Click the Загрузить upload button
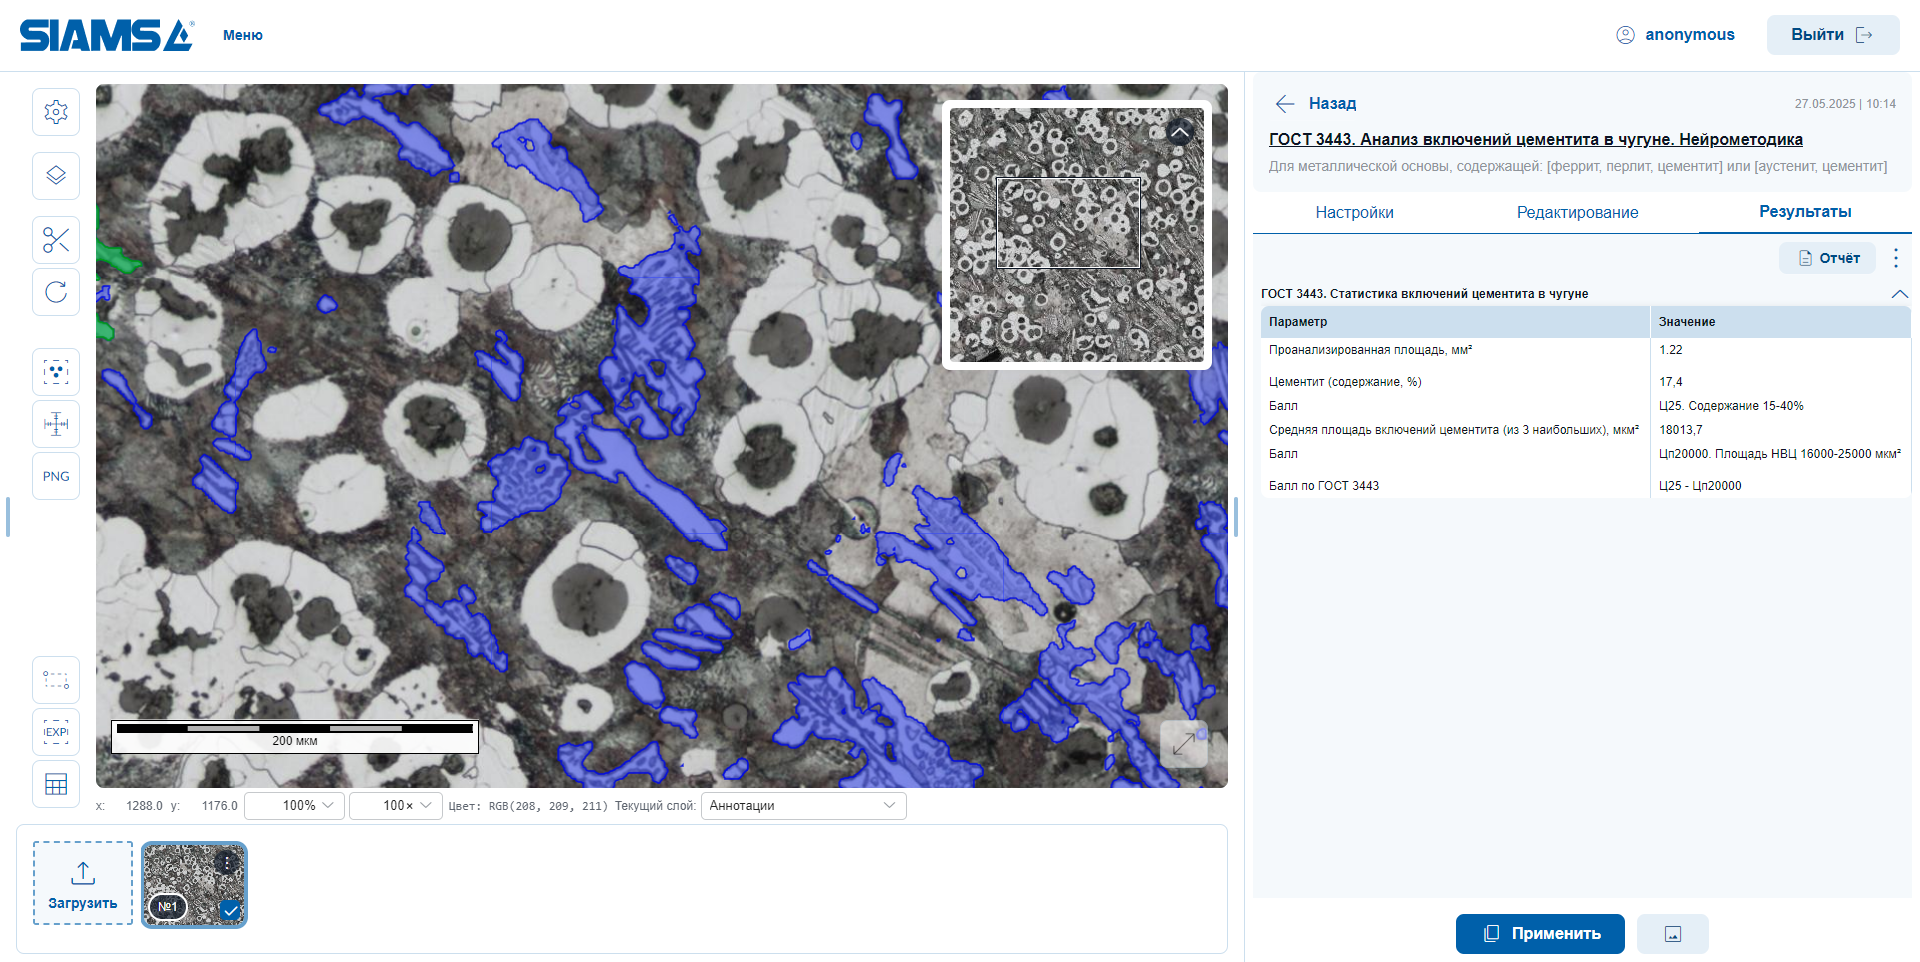1920x962 pixels. click(83, 883)
